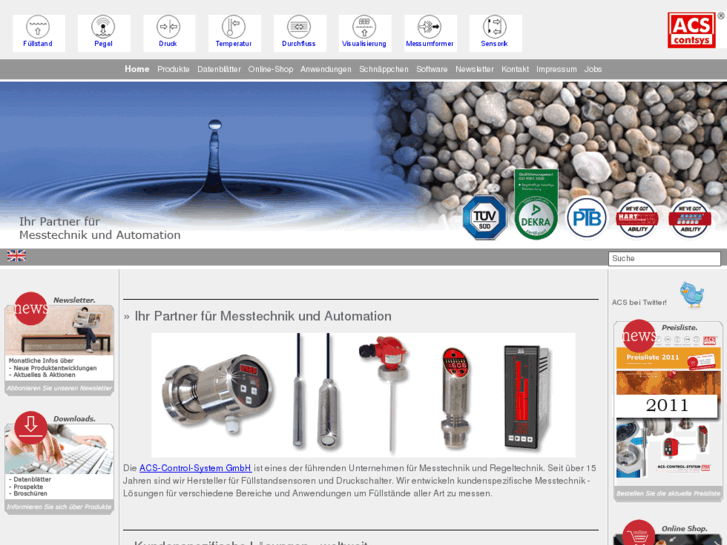Click the TÜV SÜD certification badge

coord(485,217)
